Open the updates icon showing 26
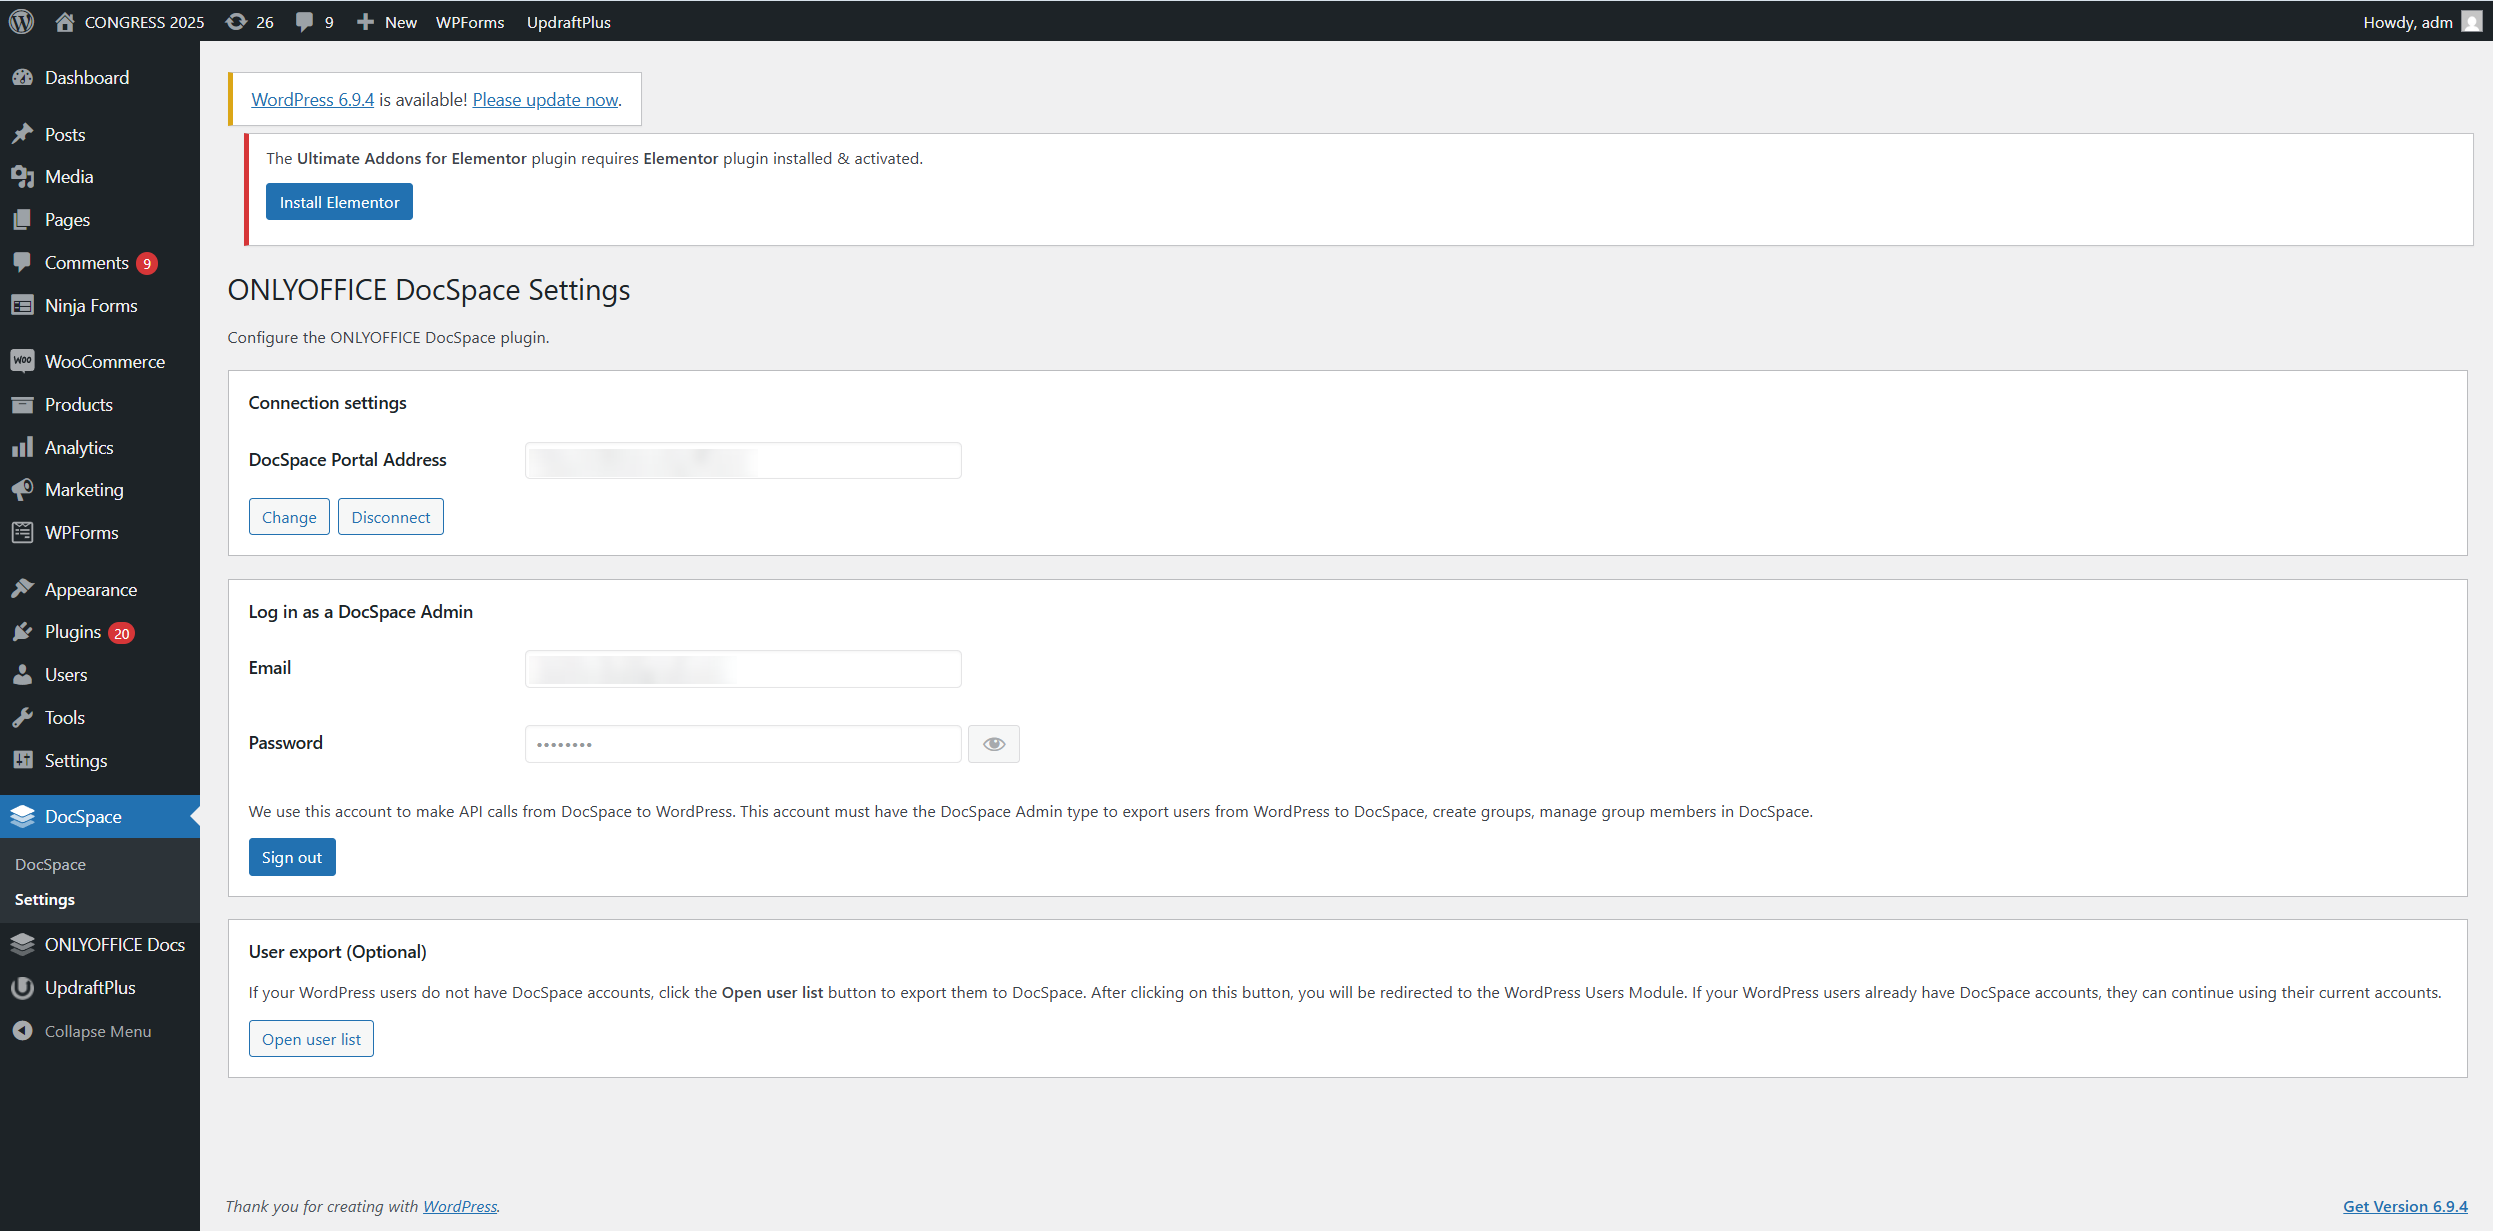Image resolution: width=2493 pixels, height=1231 pixels. point(237,21)
